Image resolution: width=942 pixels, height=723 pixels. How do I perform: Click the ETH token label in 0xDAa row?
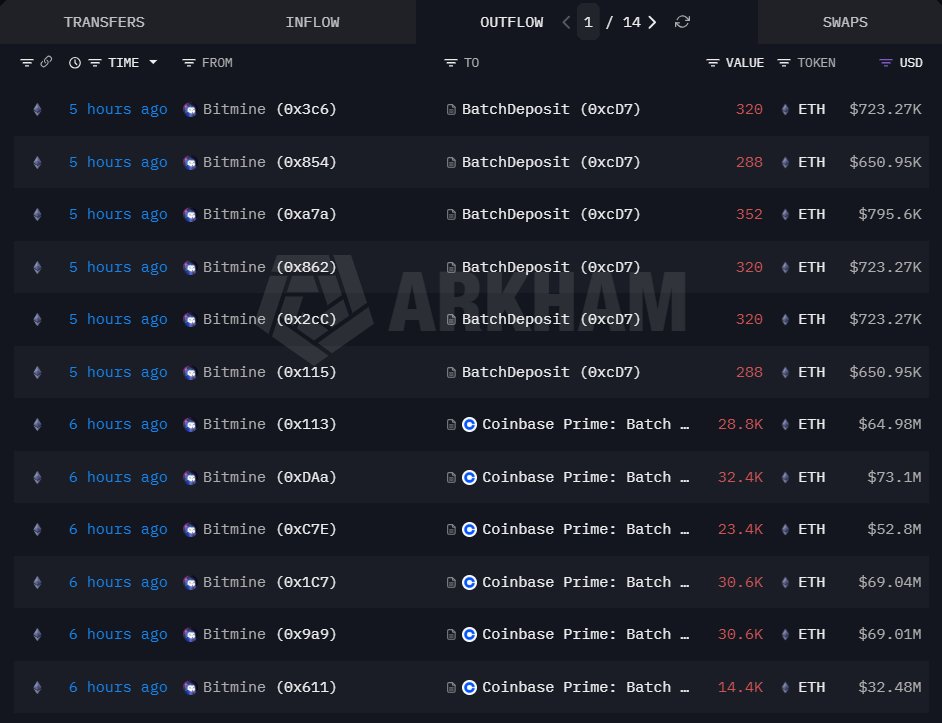pos(811,477)
